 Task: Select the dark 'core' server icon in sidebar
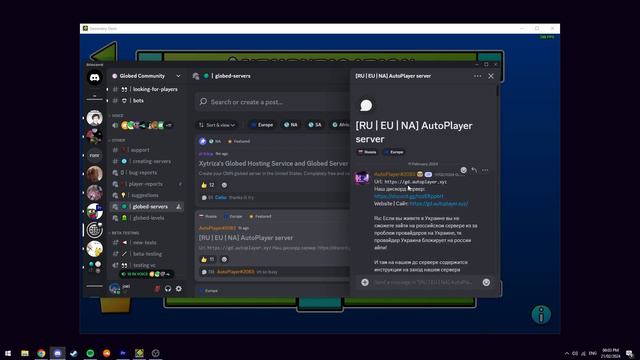pos(94,155)
